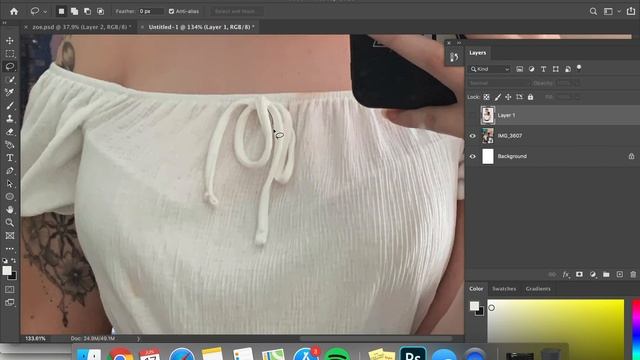Select Layer 1 in Layers panel
Image resolution: width=640 pixels, height=360 pixels.
click(x=553, y=116)
